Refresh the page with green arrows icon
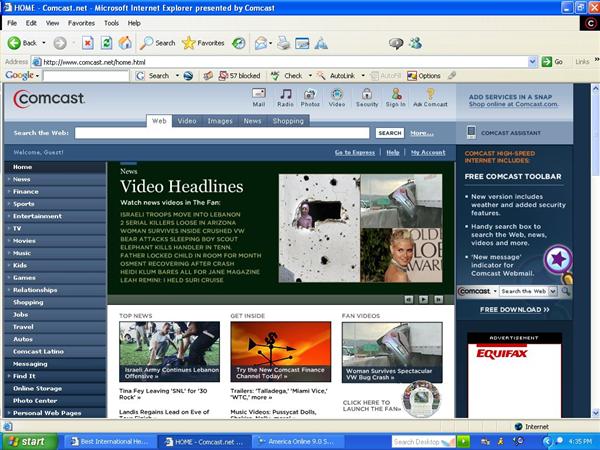Screen dimensions: 600x450 pos(106,43)
